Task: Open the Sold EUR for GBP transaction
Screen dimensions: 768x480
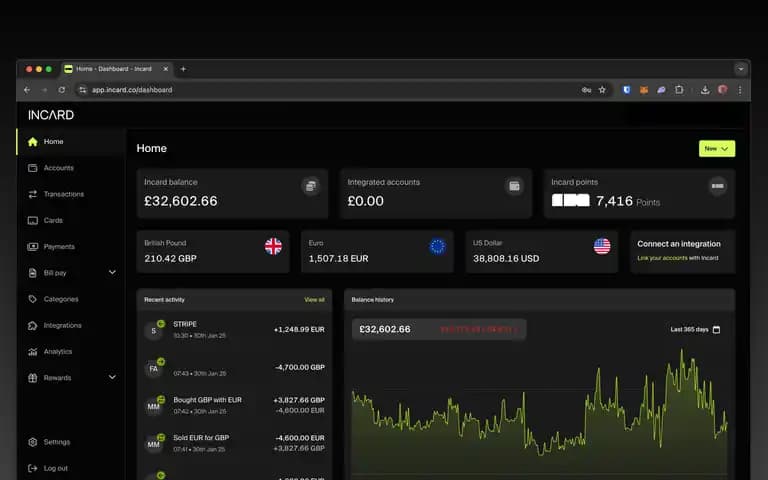Action: coord(234,443)
